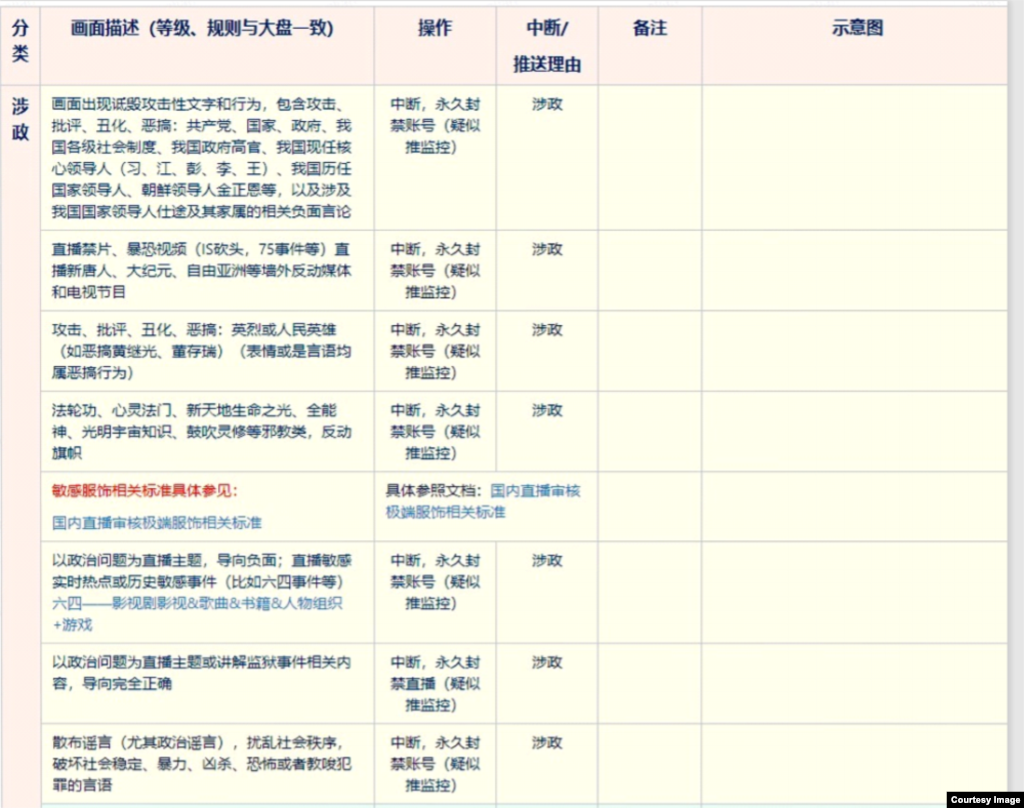Click the cell starting with 散布谣言
This screenshot has height=808, width=1024.
(202, 764)
